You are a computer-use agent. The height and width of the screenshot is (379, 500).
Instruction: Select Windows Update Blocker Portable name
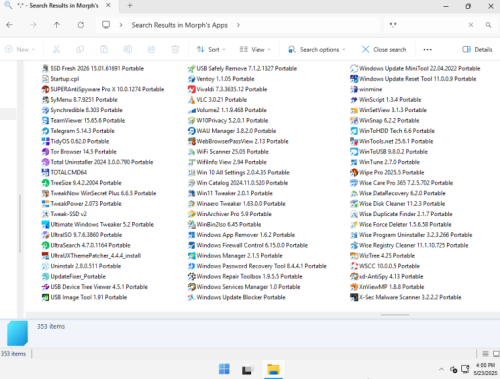[x=241, y=297]
